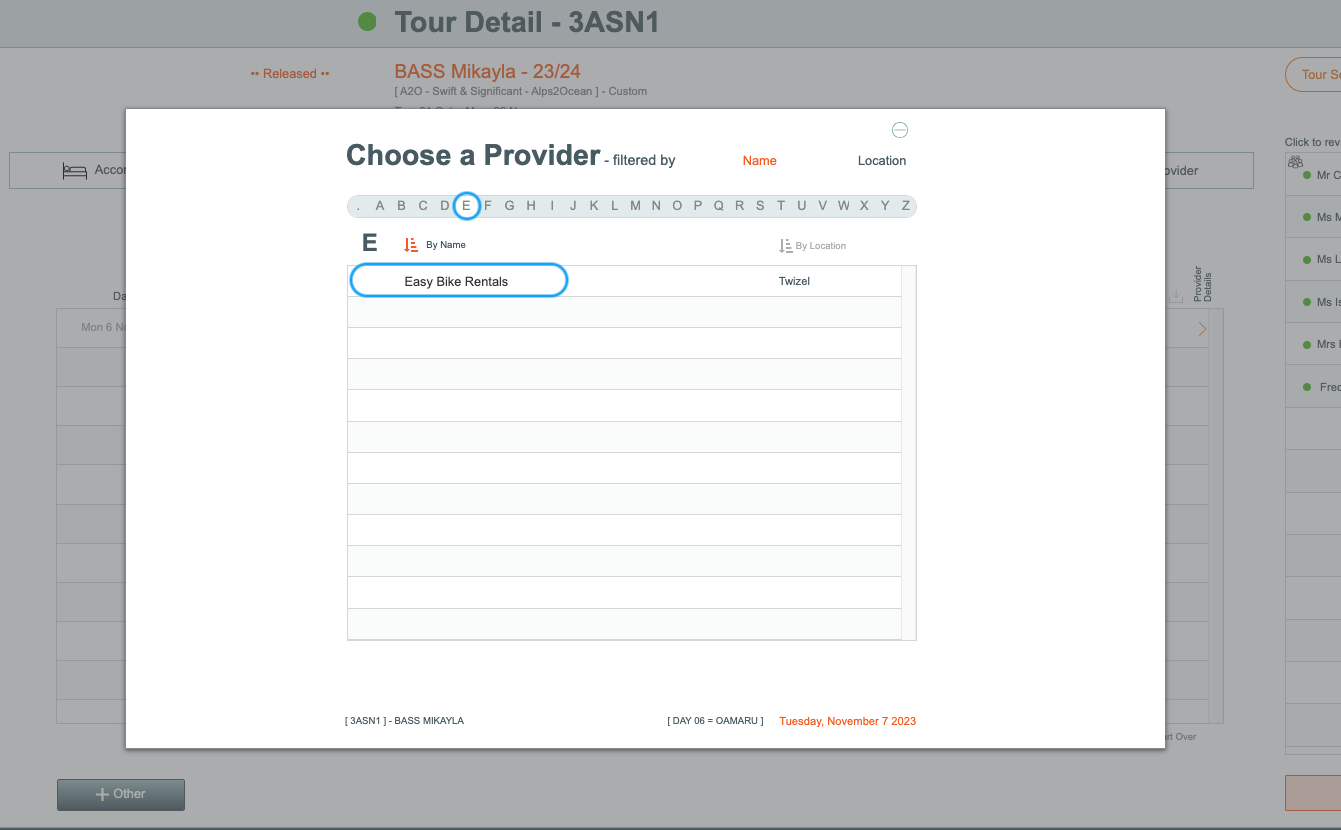The width and height of the screenshot is (1341, 830).
Task: Select letter E in alphabet bar
Action: point(466,206)
